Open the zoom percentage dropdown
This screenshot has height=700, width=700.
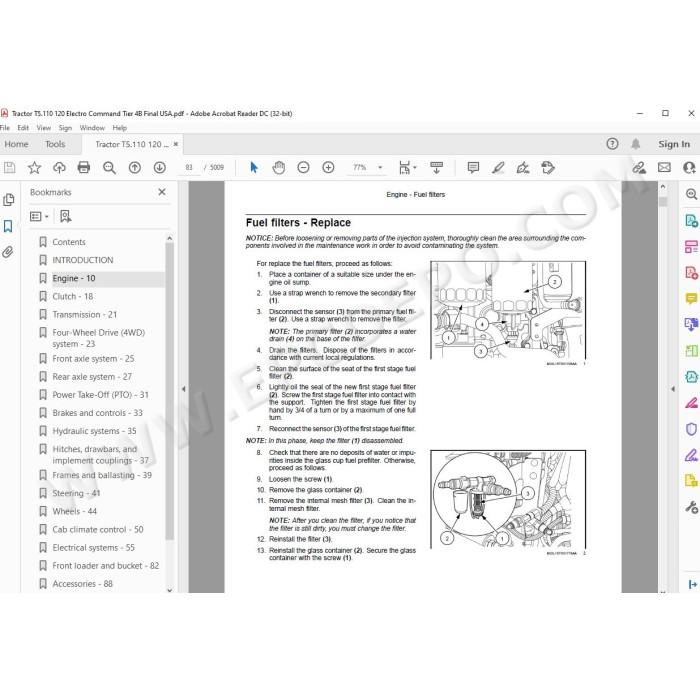coord(380,167)
